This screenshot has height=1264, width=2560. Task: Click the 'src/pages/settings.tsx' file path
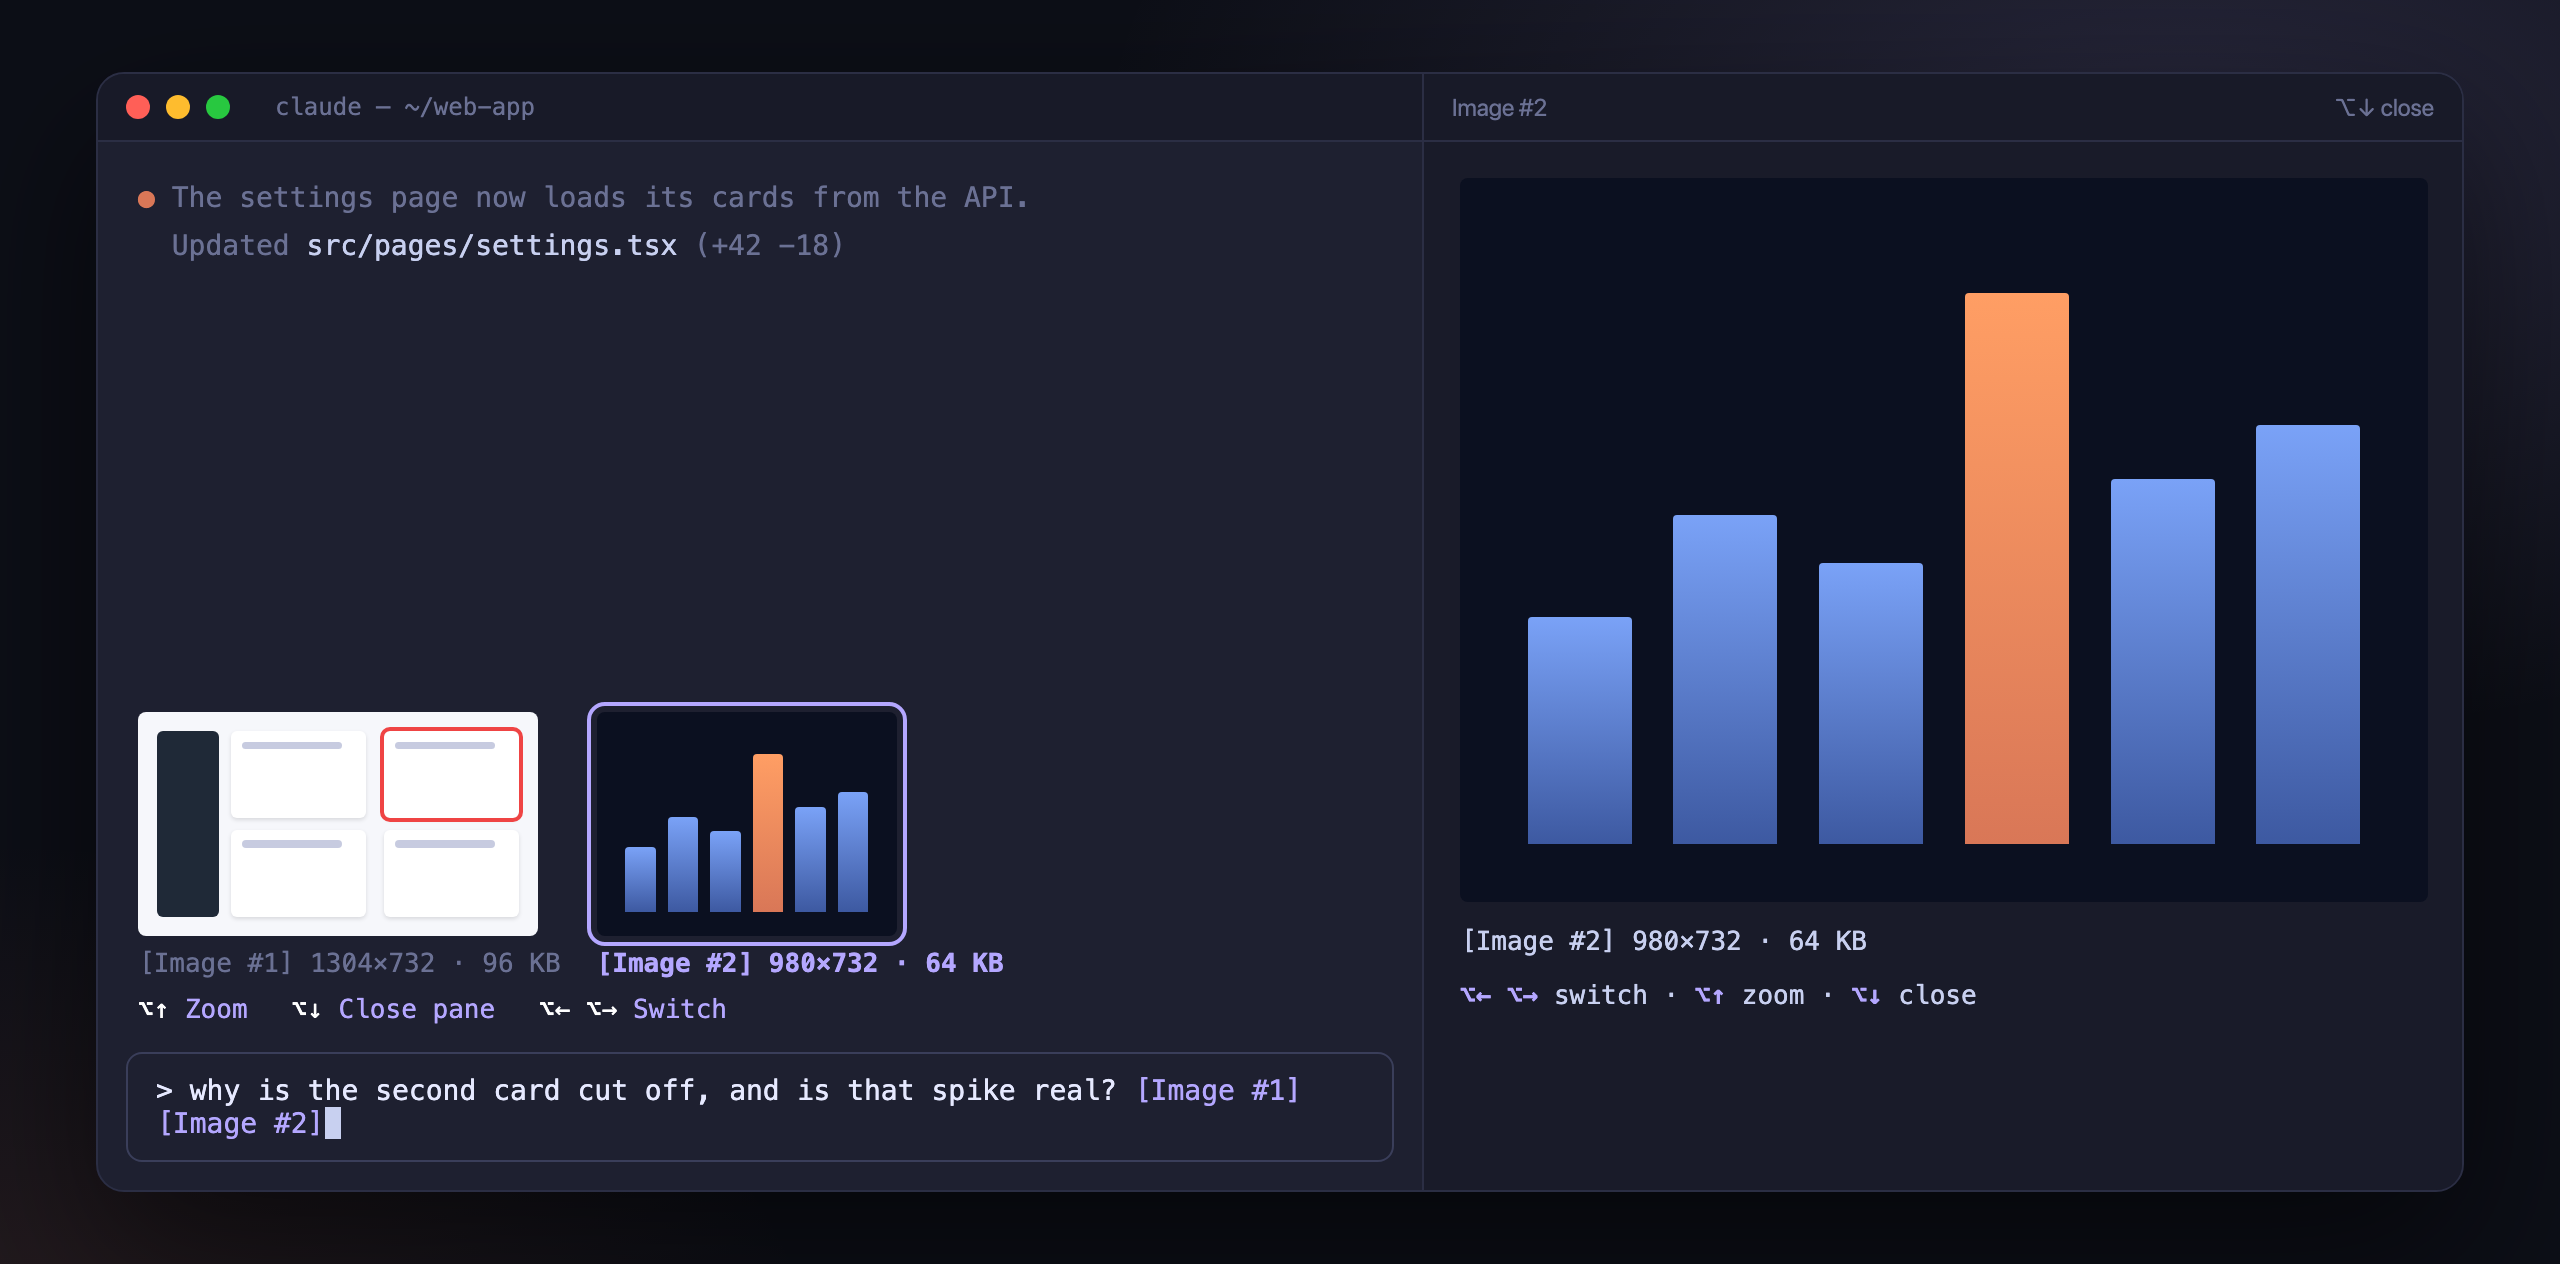click(x=491, y=245)
